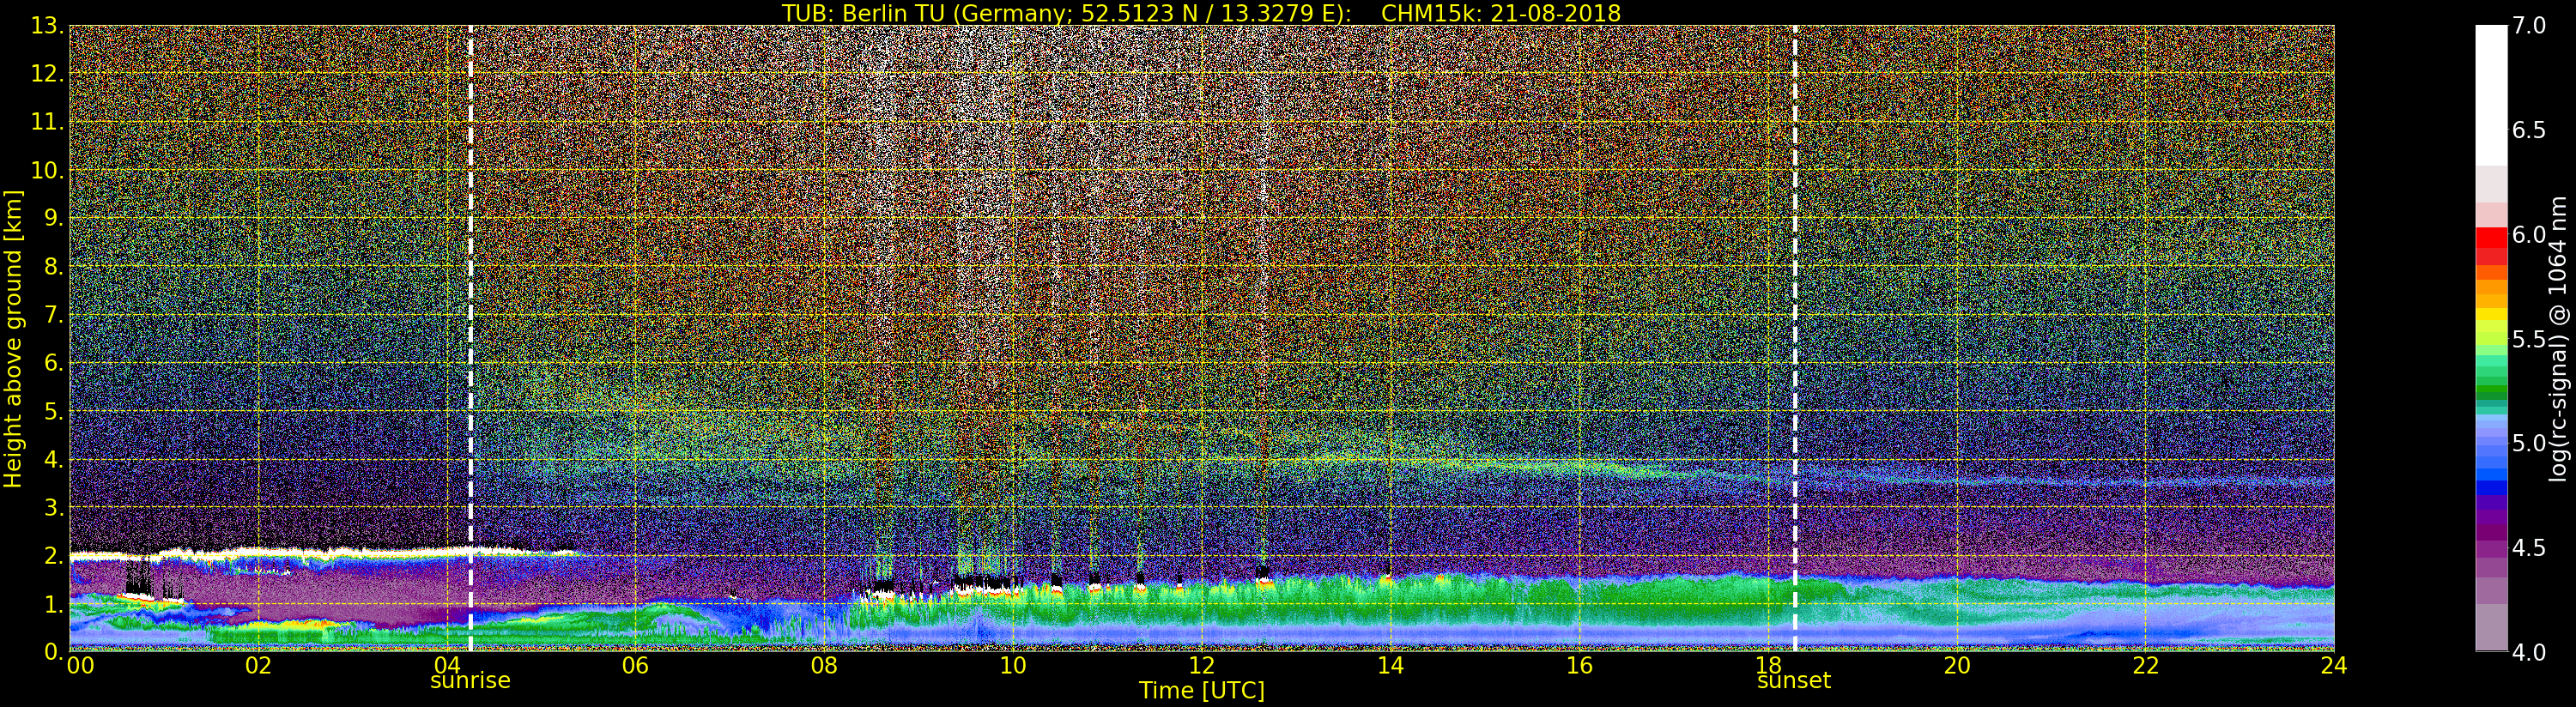
Task: Click height axis tick label '9.'
Action: click(54, 218)
